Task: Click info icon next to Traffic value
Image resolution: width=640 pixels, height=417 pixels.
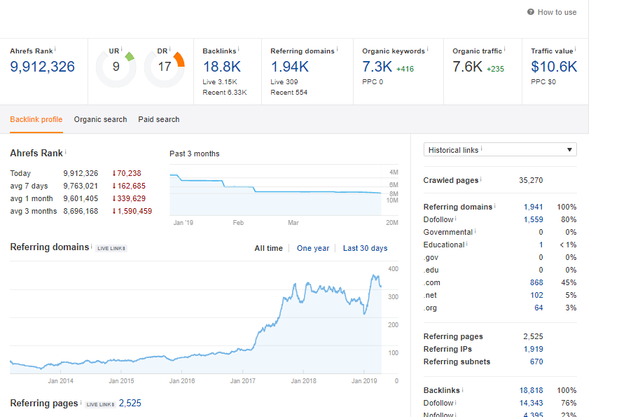Action: click(575, 49)
